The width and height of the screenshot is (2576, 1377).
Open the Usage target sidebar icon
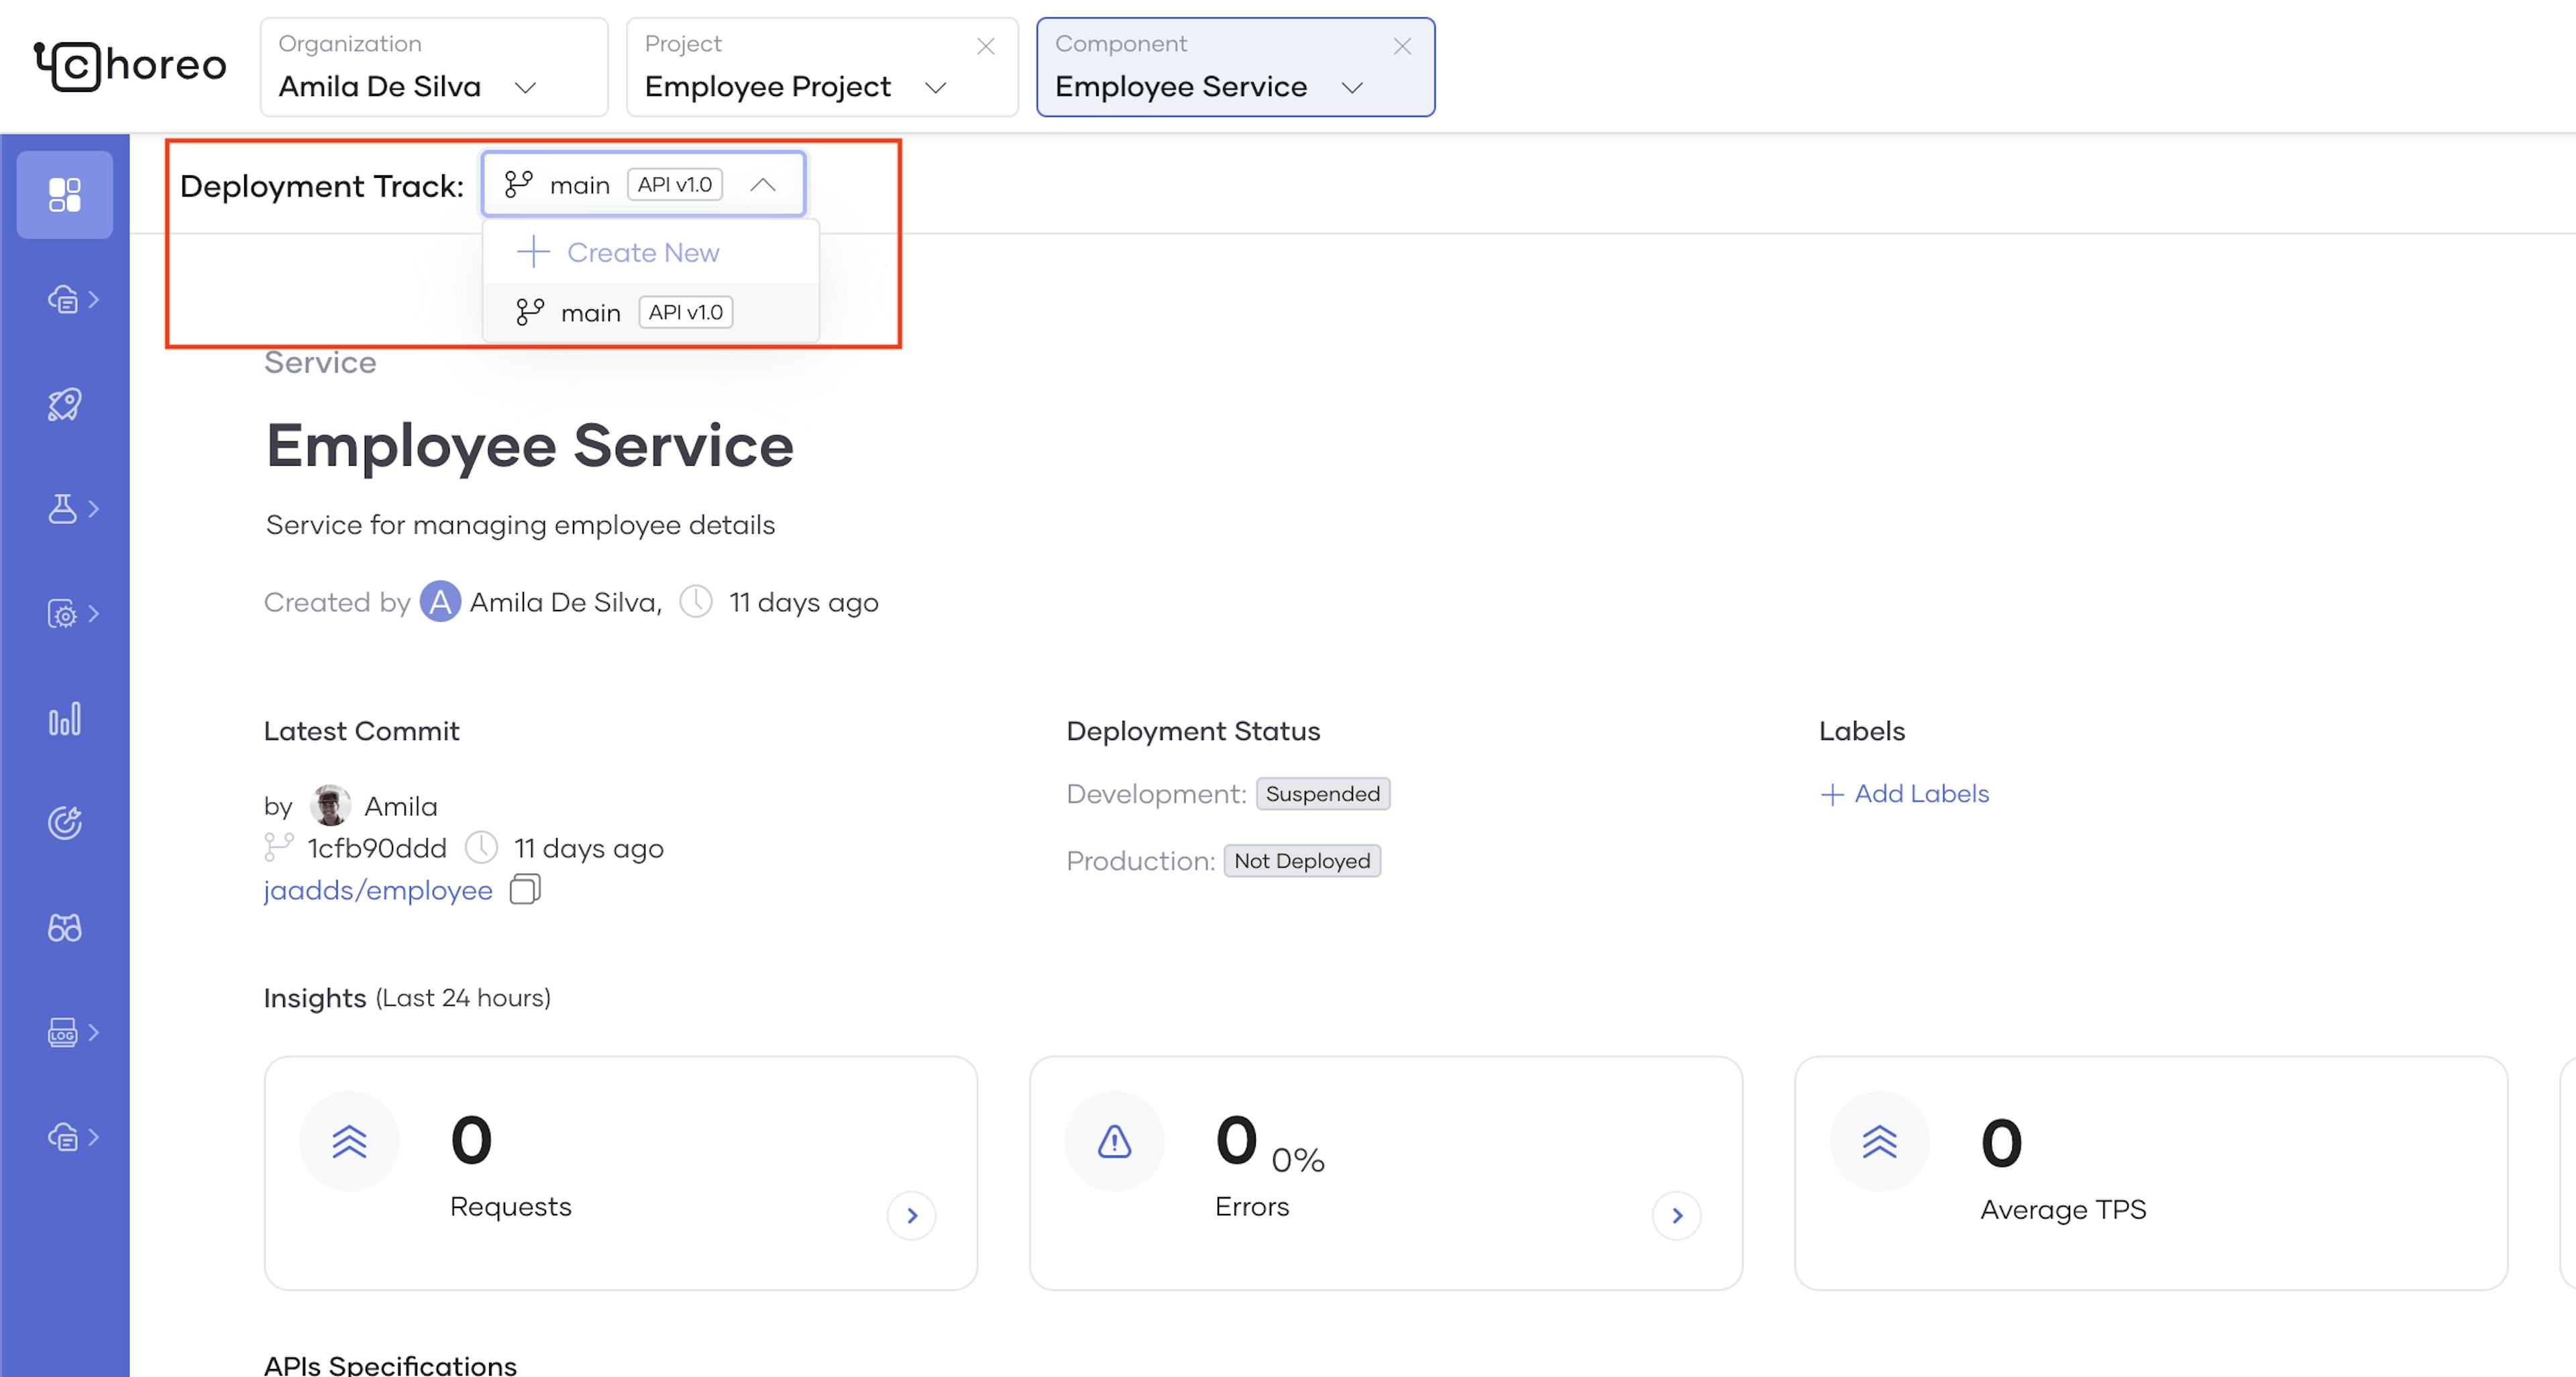pyautogui.click(x=65, y=823)
